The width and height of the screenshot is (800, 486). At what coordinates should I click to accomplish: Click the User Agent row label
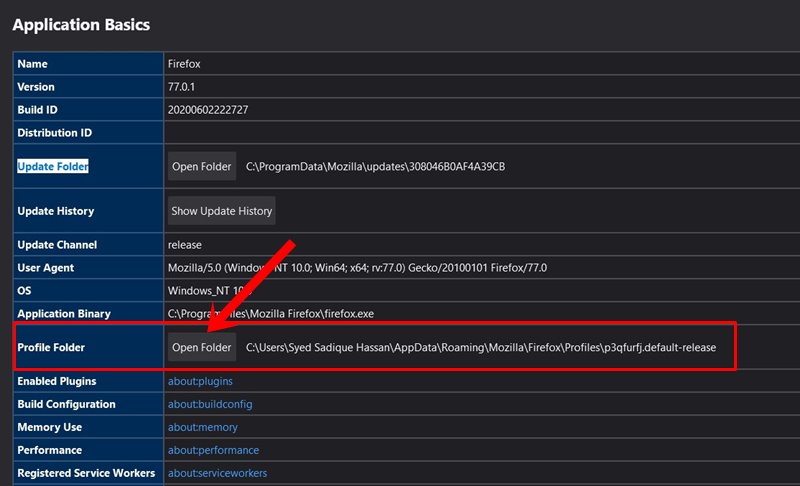[45, 268]
